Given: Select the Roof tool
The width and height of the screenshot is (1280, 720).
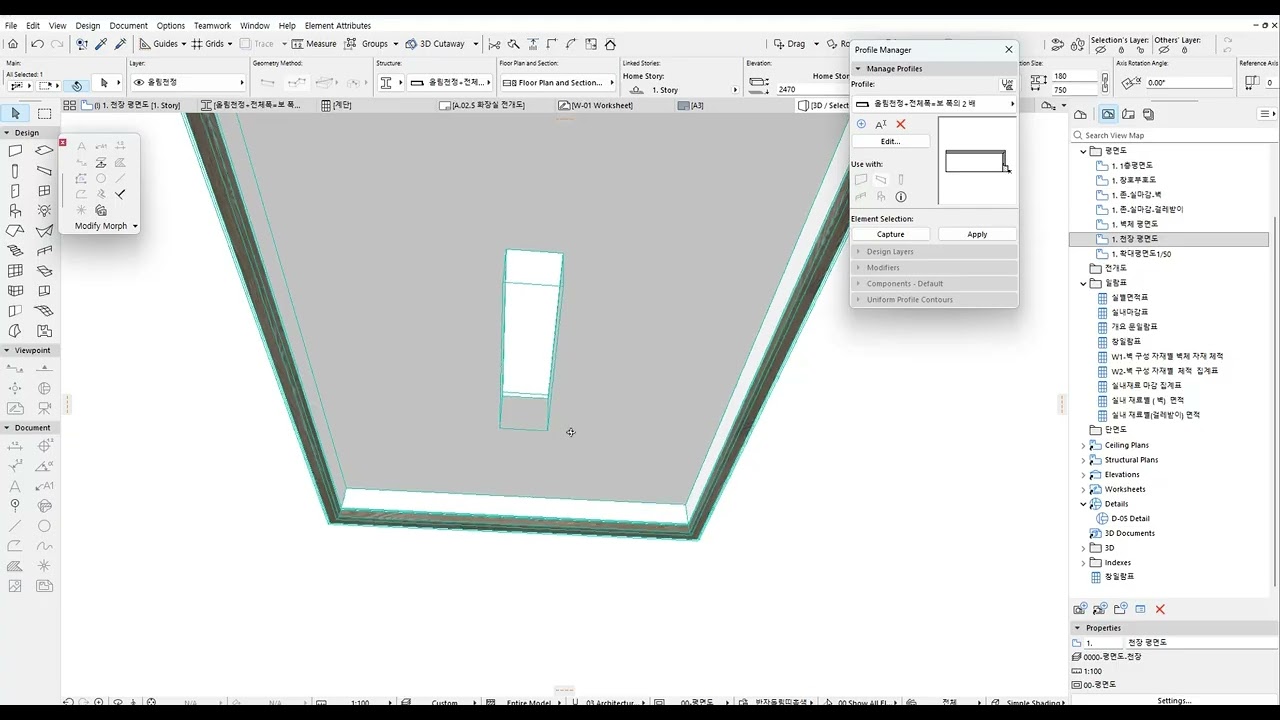Looking at the screenshot, I should pyautogui.click(x=15, y=231).
